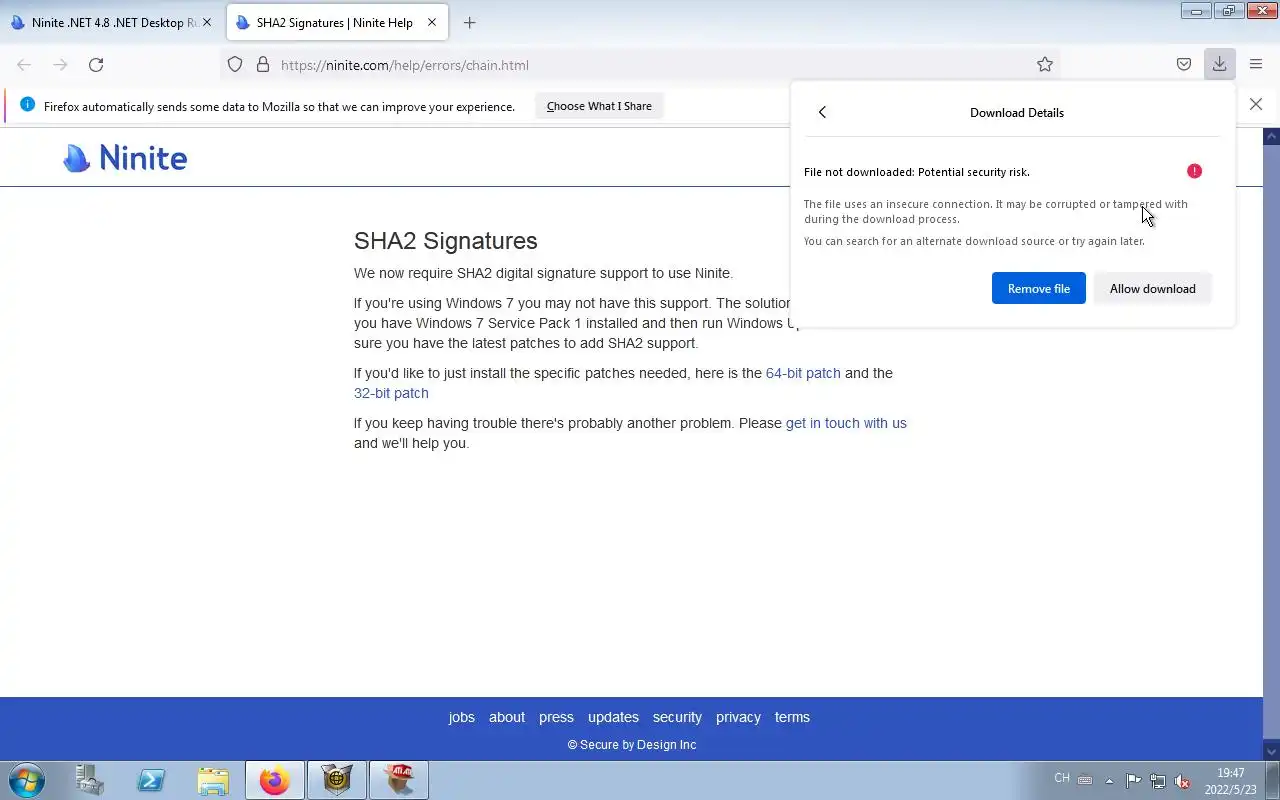
Task: Open the 64-bit patch link
Action: tap(803, 373)
